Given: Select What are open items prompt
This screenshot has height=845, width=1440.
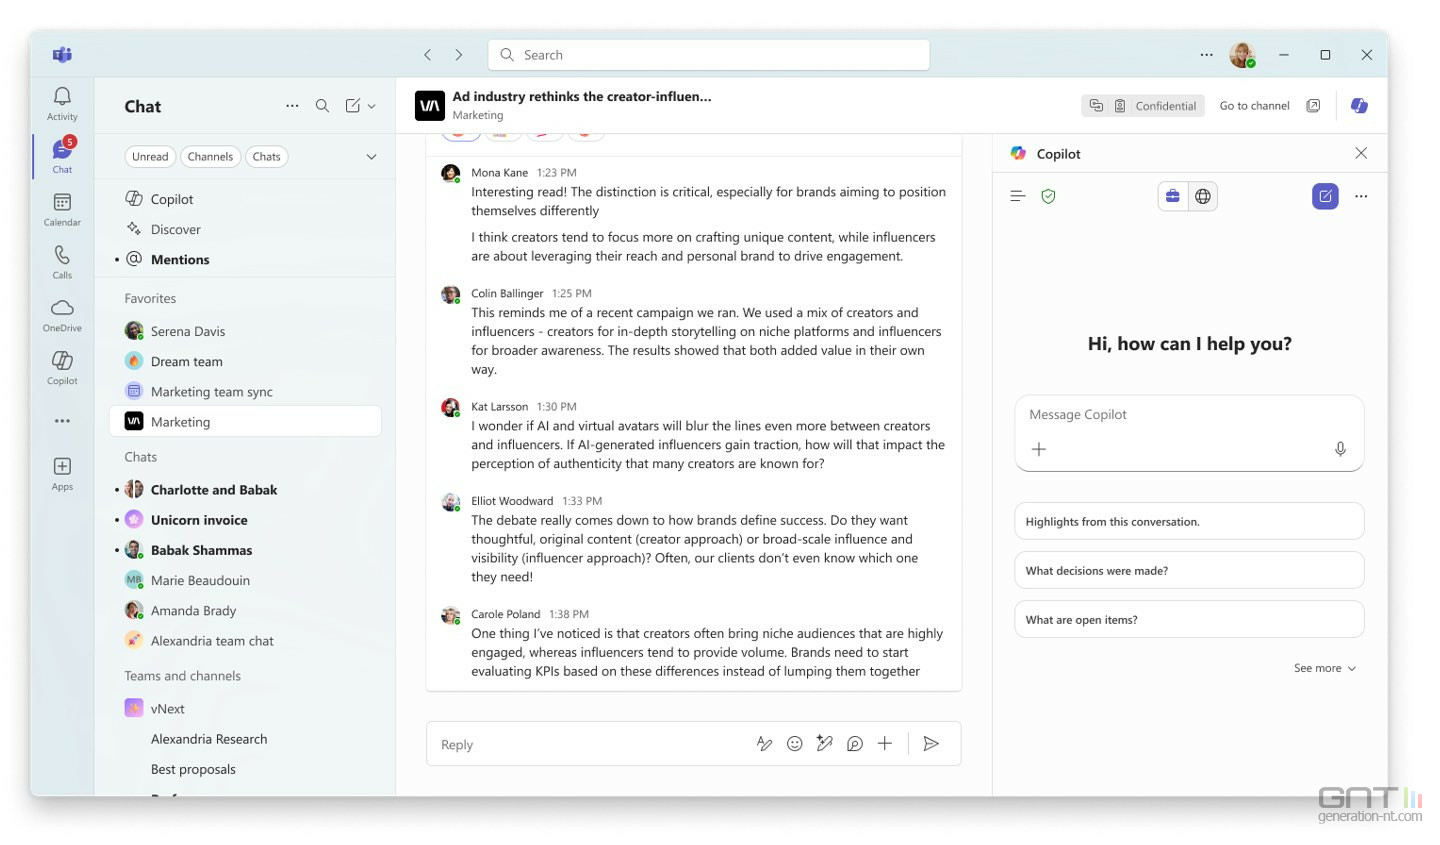Looking at the screenshot, I should 1189,619.
